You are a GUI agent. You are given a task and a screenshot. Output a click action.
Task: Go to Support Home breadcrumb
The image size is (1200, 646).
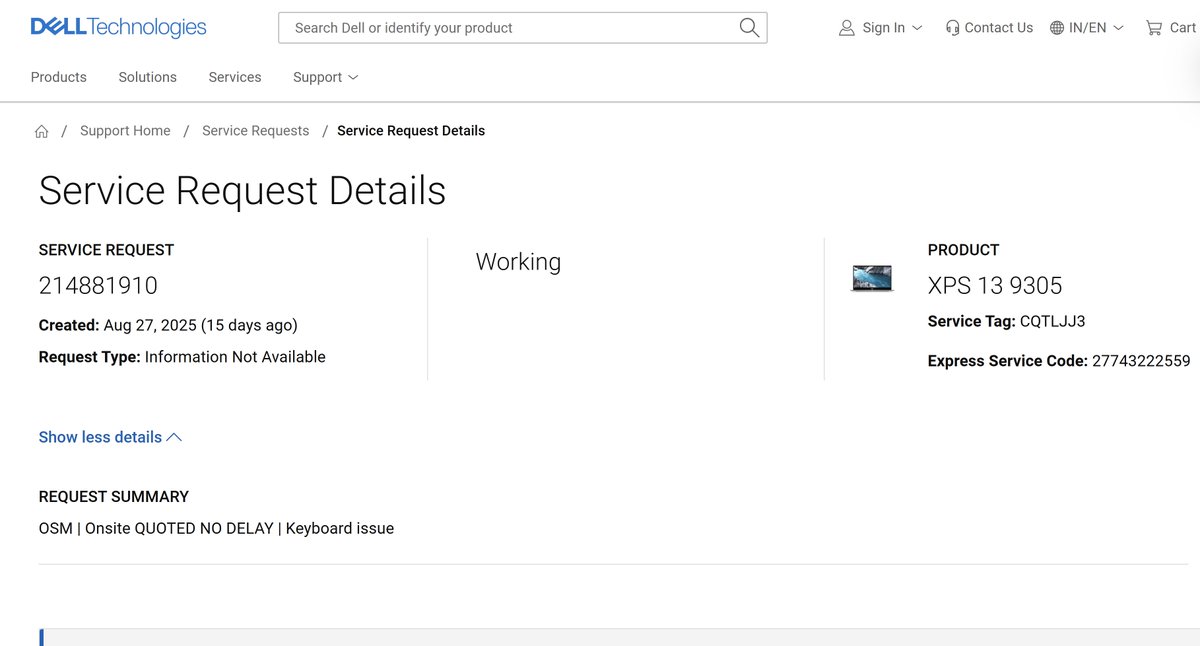(125, 131)
